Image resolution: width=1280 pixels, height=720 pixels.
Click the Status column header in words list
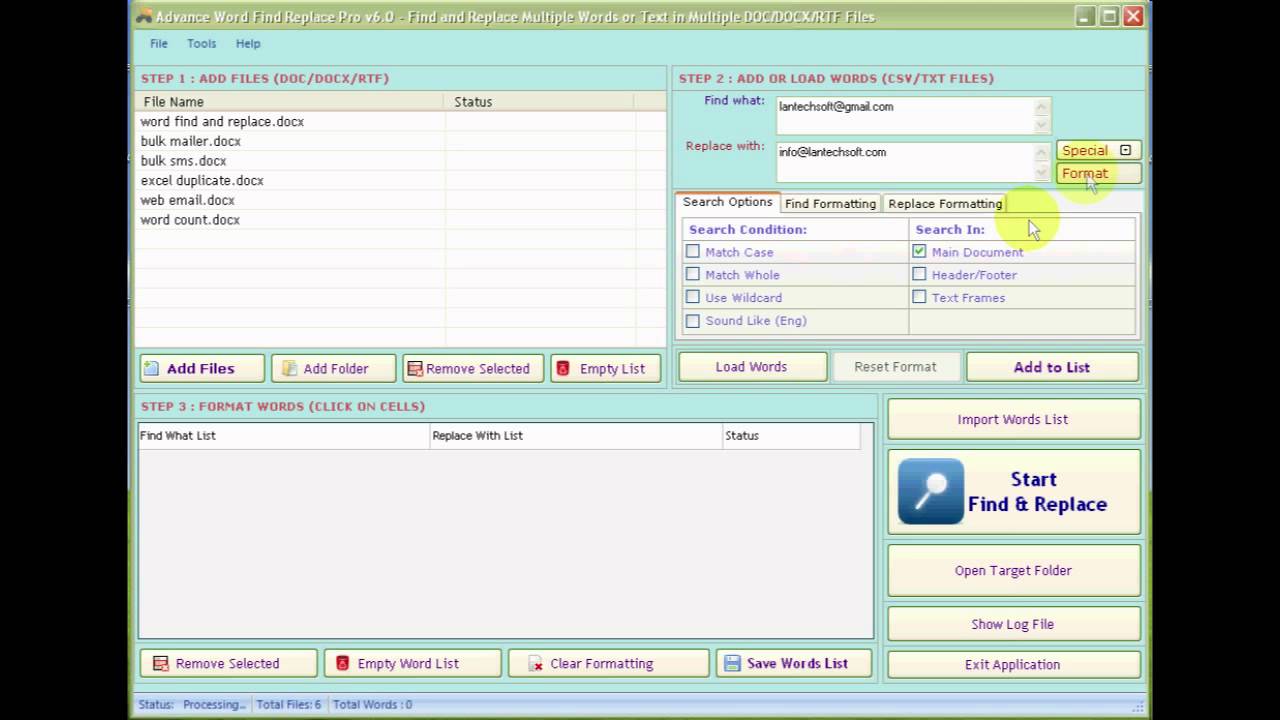pos(792,435)
